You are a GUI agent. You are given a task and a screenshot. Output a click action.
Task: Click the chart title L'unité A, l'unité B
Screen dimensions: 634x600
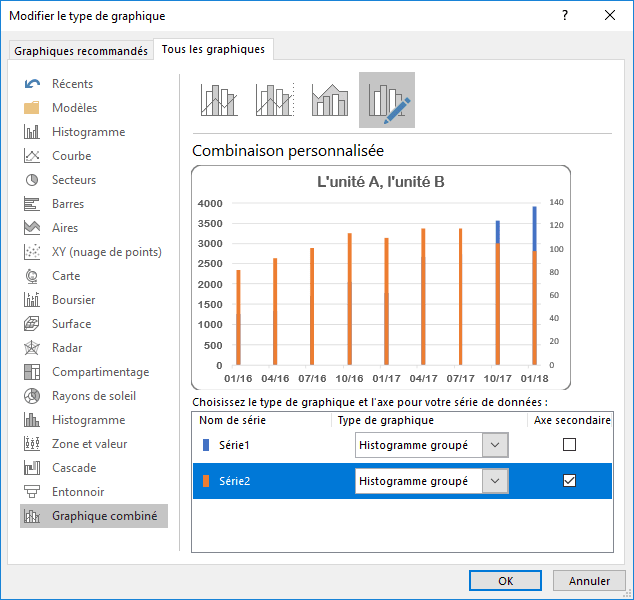click(x=381, y=182)
